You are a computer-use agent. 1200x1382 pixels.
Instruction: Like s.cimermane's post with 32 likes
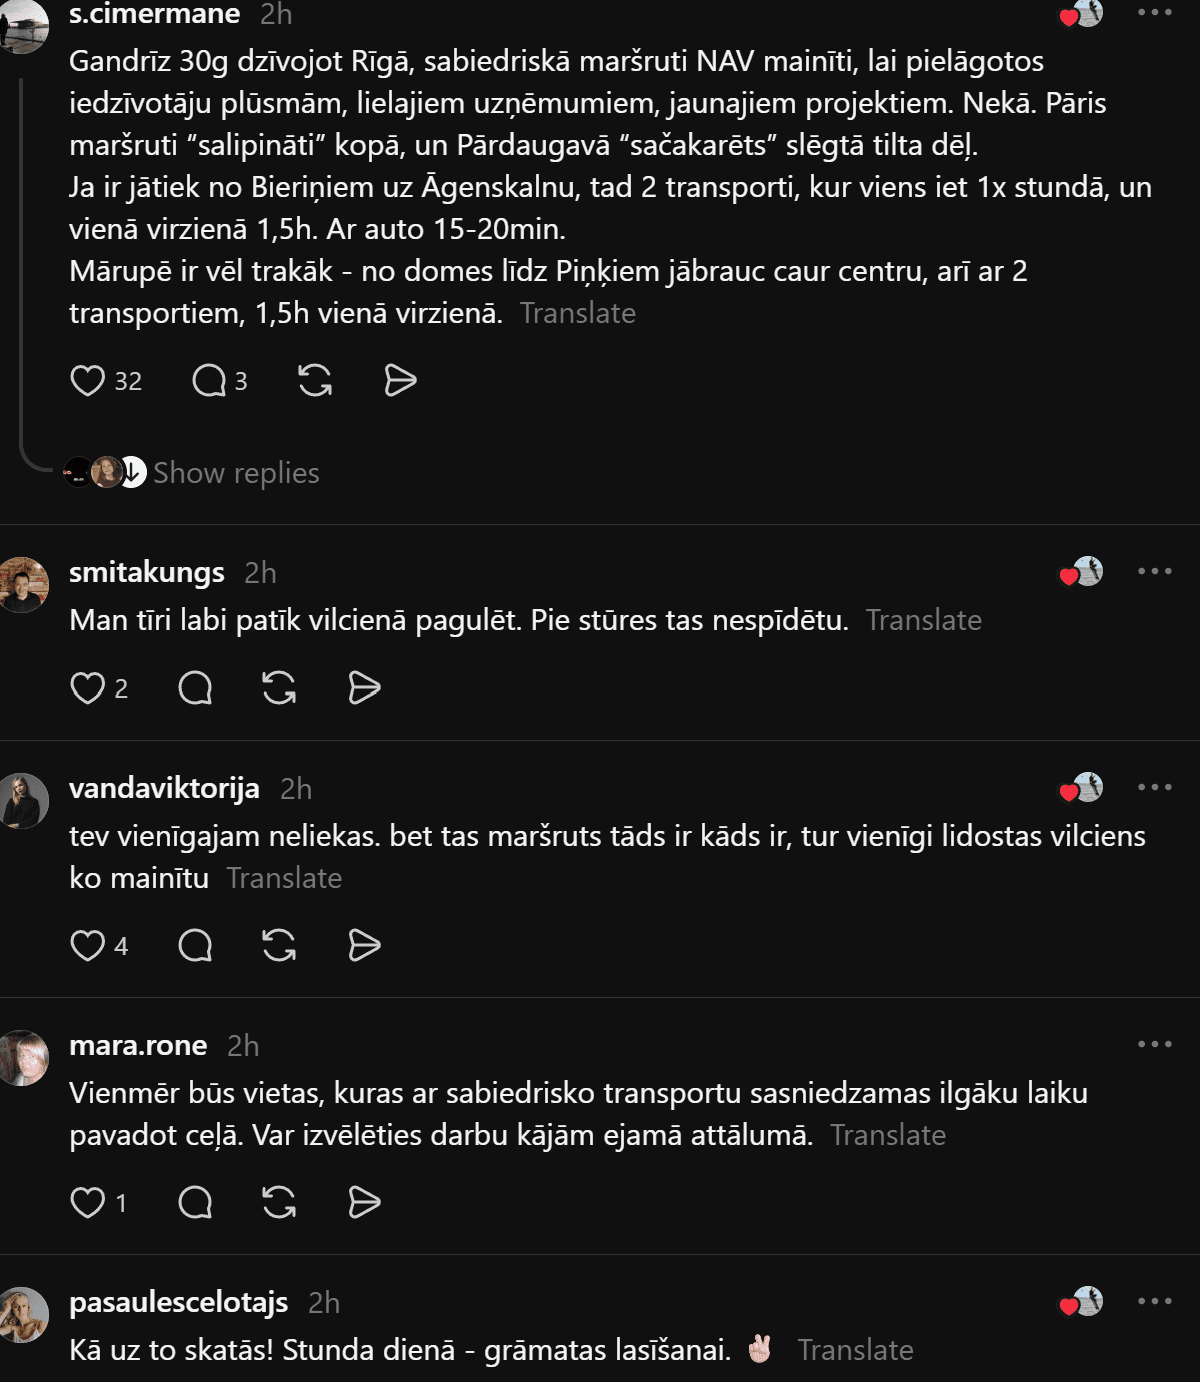[88, 381]
